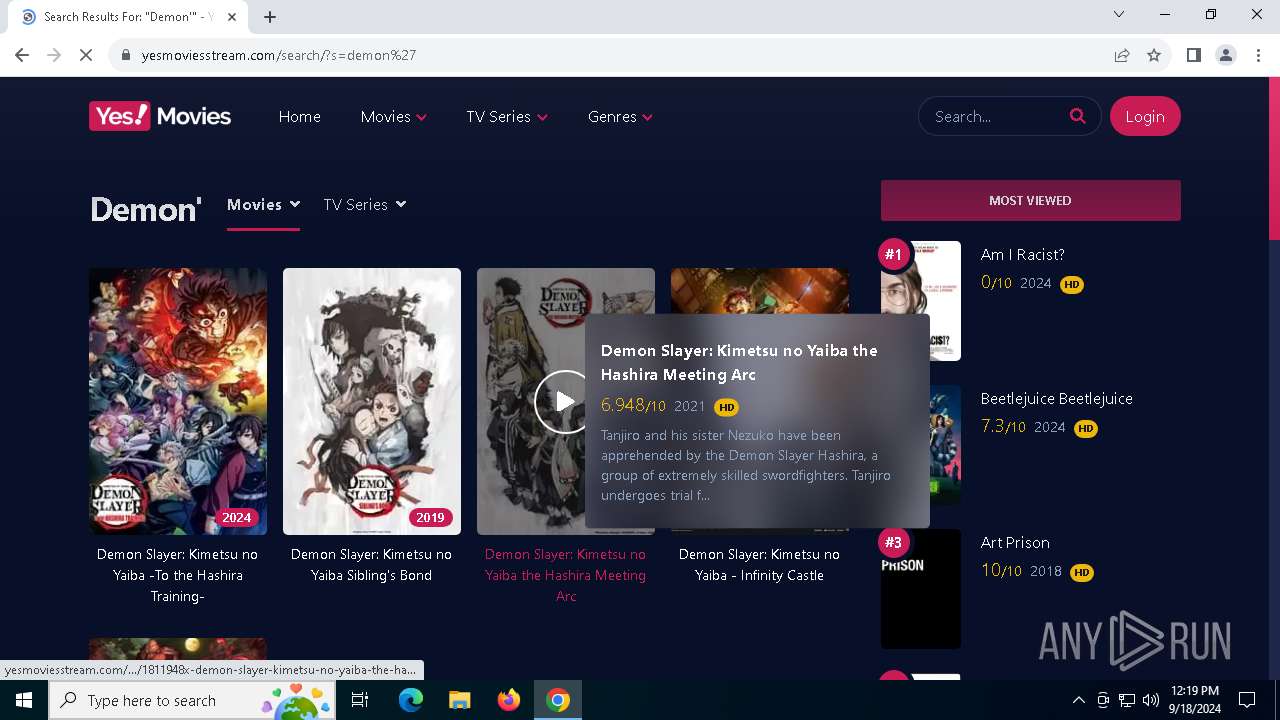The width and height of the screenshot is (1280, 720).
Task: Stop page loading in browser toolbar
Action: (x=86, y=55)
